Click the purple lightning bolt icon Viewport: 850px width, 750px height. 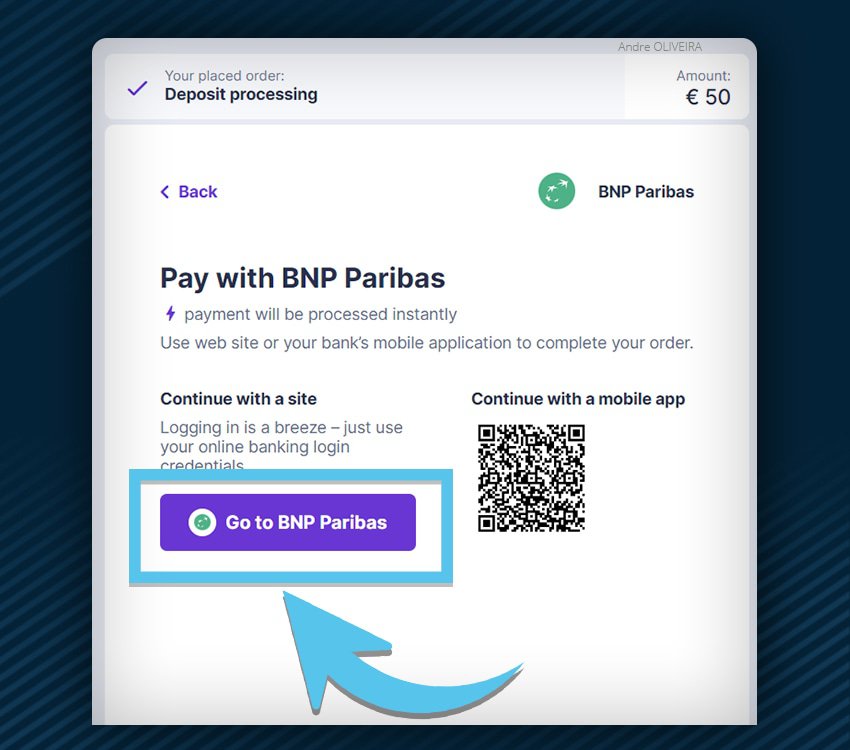(170, 313)
